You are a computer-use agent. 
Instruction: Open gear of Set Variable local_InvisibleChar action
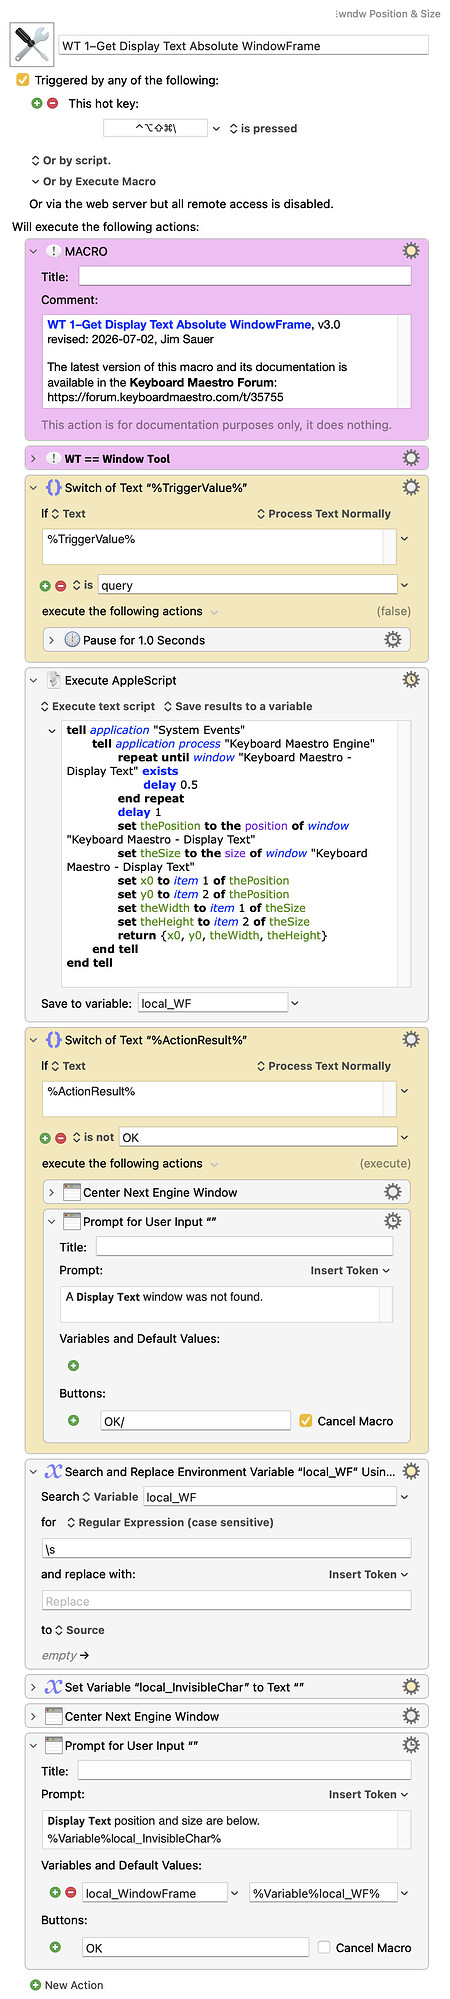coord(410,1686)
